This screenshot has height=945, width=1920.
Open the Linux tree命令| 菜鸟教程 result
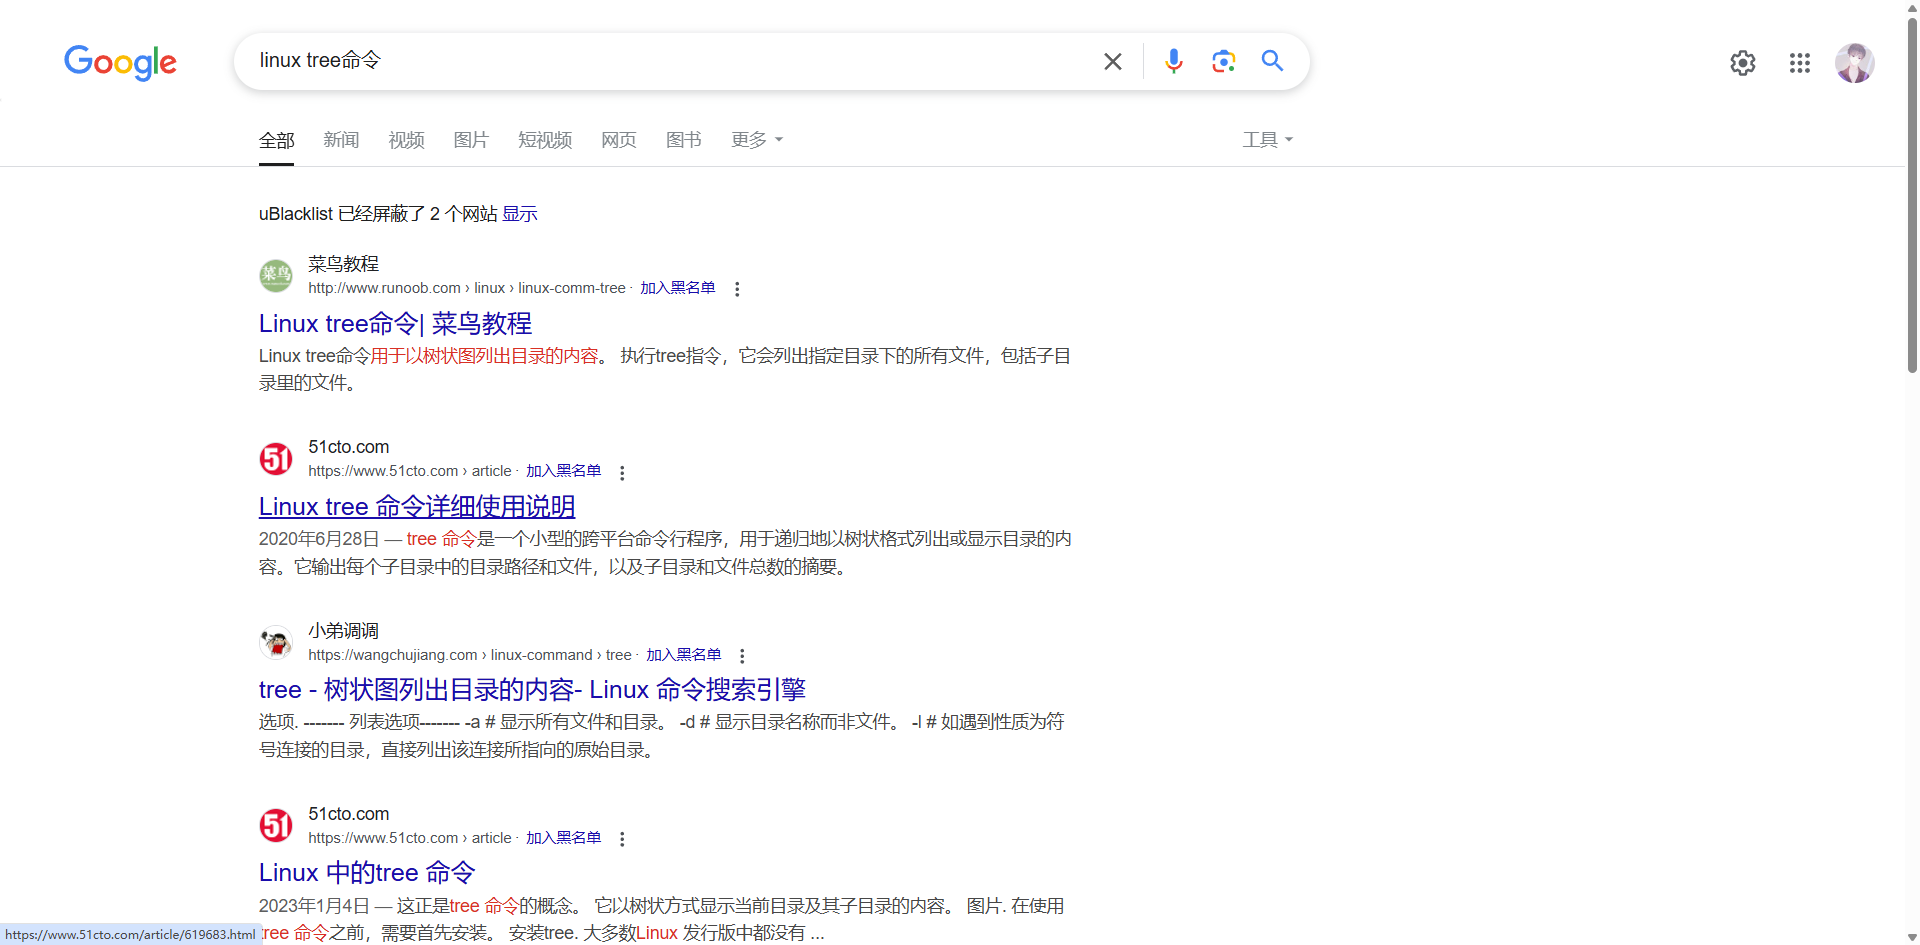point(395,324)
